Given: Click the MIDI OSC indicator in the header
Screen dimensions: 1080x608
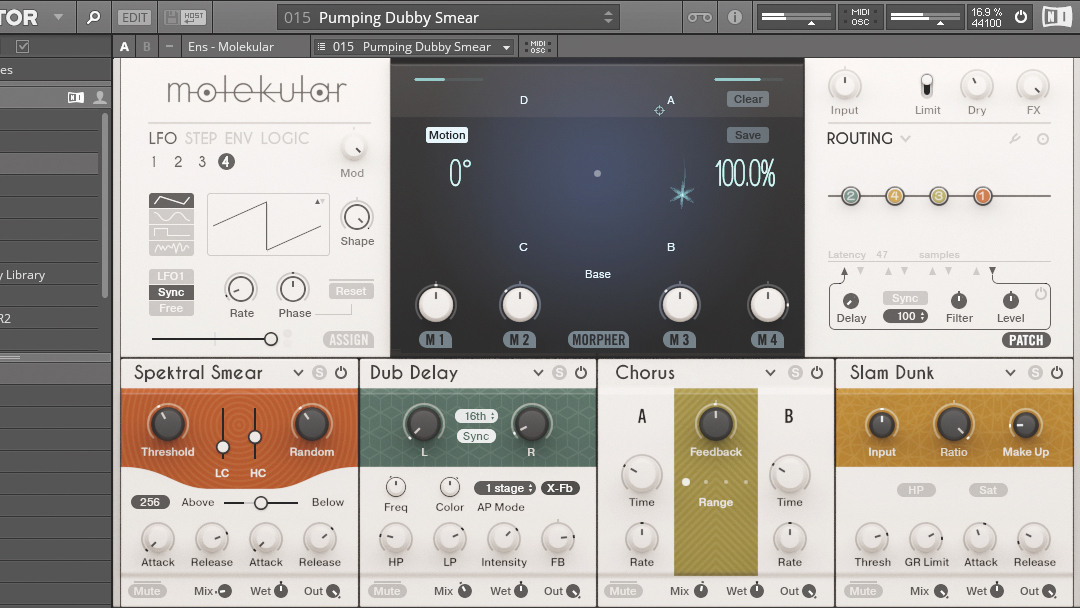Looking at the screenshot, I should (x=860, y=17).
